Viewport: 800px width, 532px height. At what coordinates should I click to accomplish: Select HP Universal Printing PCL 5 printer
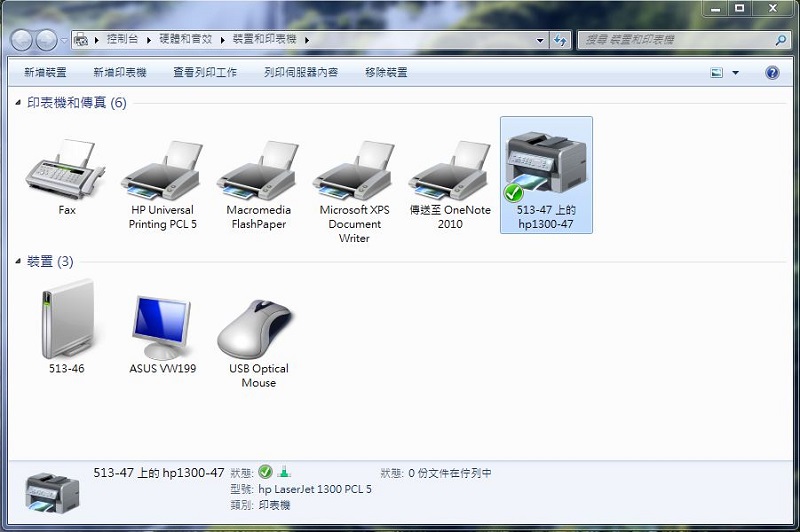pyautogui.click(x=162, y=170)
